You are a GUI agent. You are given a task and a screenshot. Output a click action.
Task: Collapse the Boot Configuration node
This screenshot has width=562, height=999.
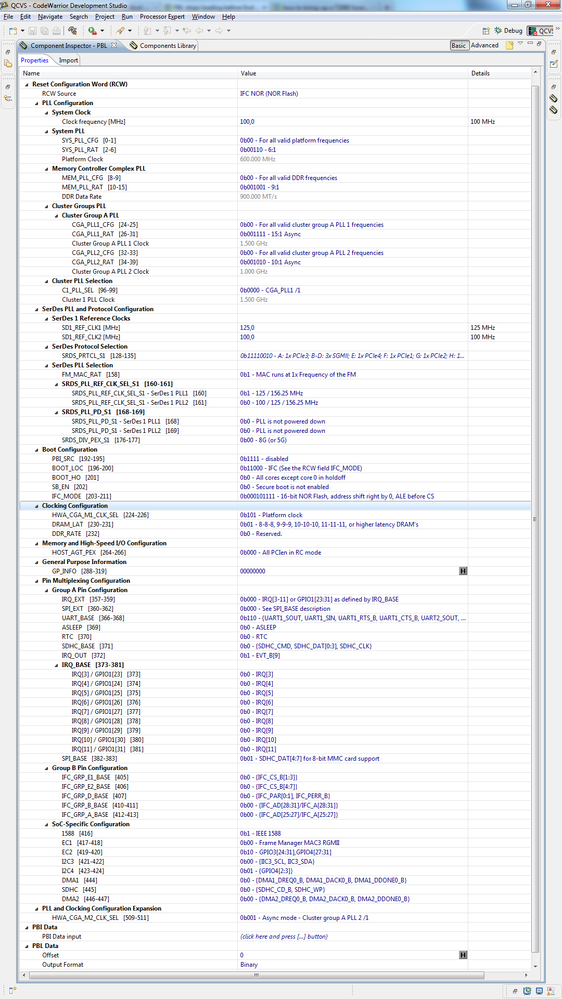pyautogui.click(x=36, y=449)
